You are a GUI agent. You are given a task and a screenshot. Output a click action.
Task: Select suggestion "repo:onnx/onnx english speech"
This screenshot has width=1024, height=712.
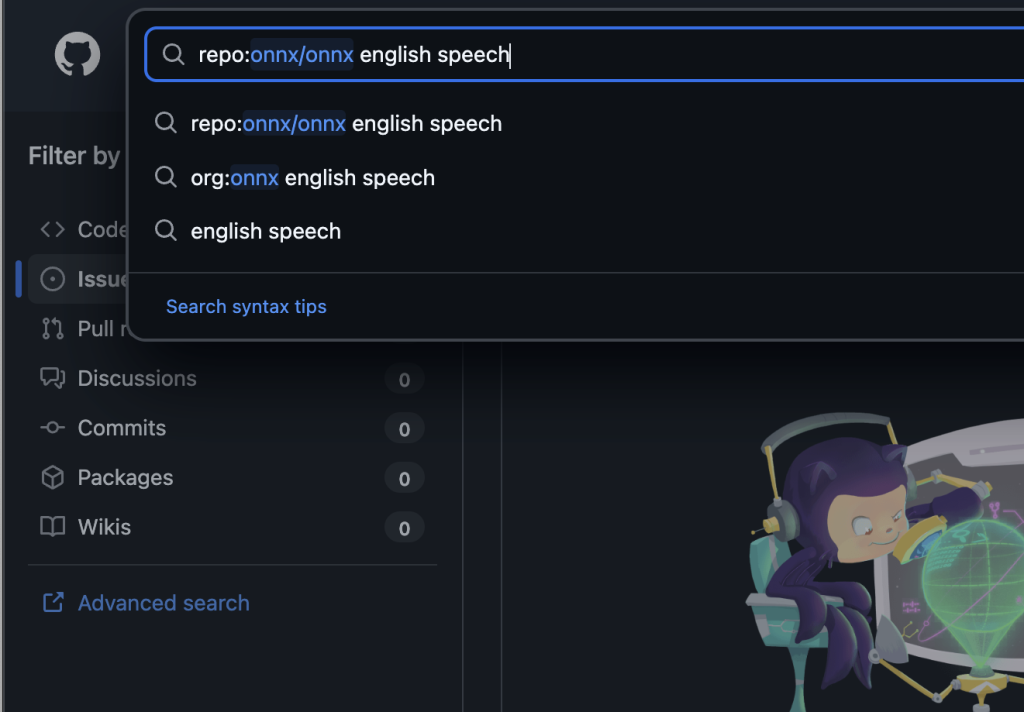[x=346, y=124]
